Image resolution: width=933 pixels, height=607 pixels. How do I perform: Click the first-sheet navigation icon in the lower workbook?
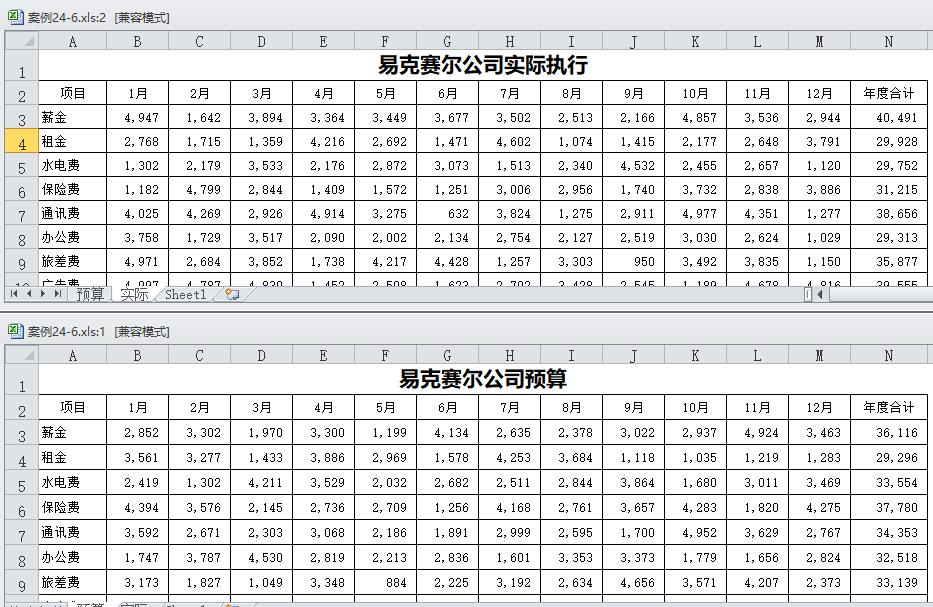point(13,603)
